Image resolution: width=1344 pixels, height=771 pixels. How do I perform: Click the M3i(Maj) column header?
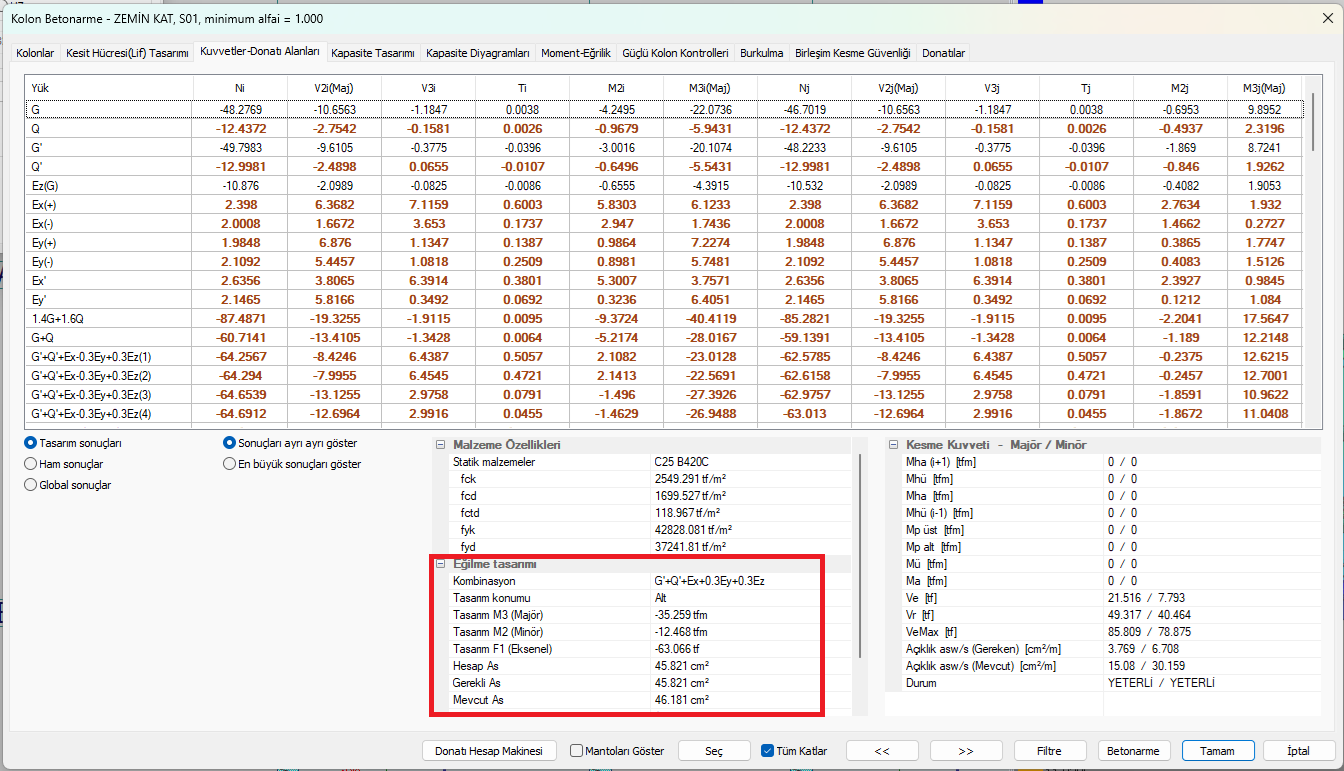click(709, 88)
